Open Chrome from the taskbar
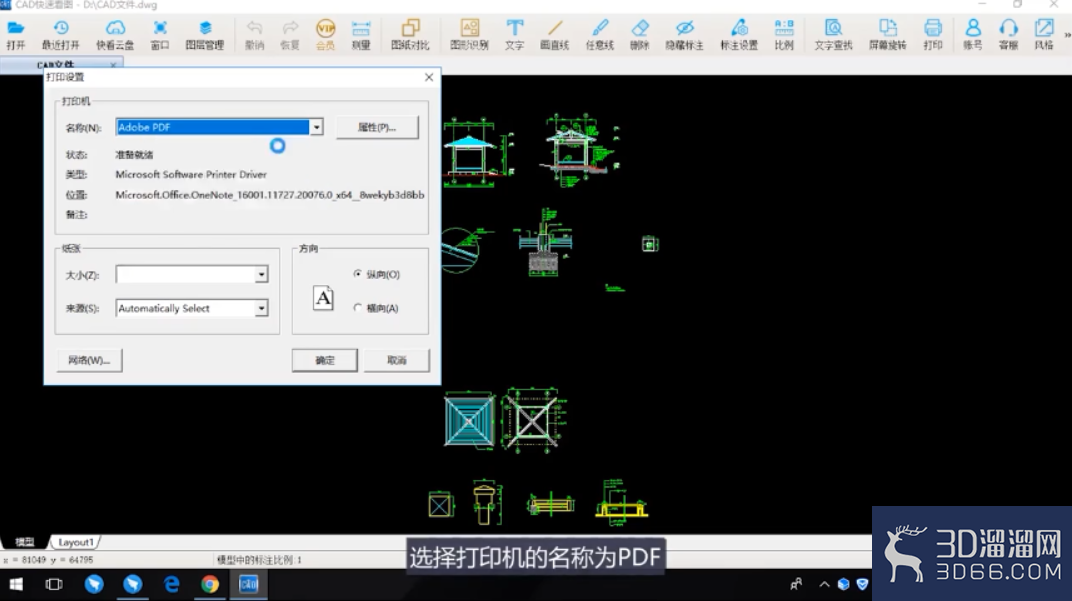 click(210, 584)
